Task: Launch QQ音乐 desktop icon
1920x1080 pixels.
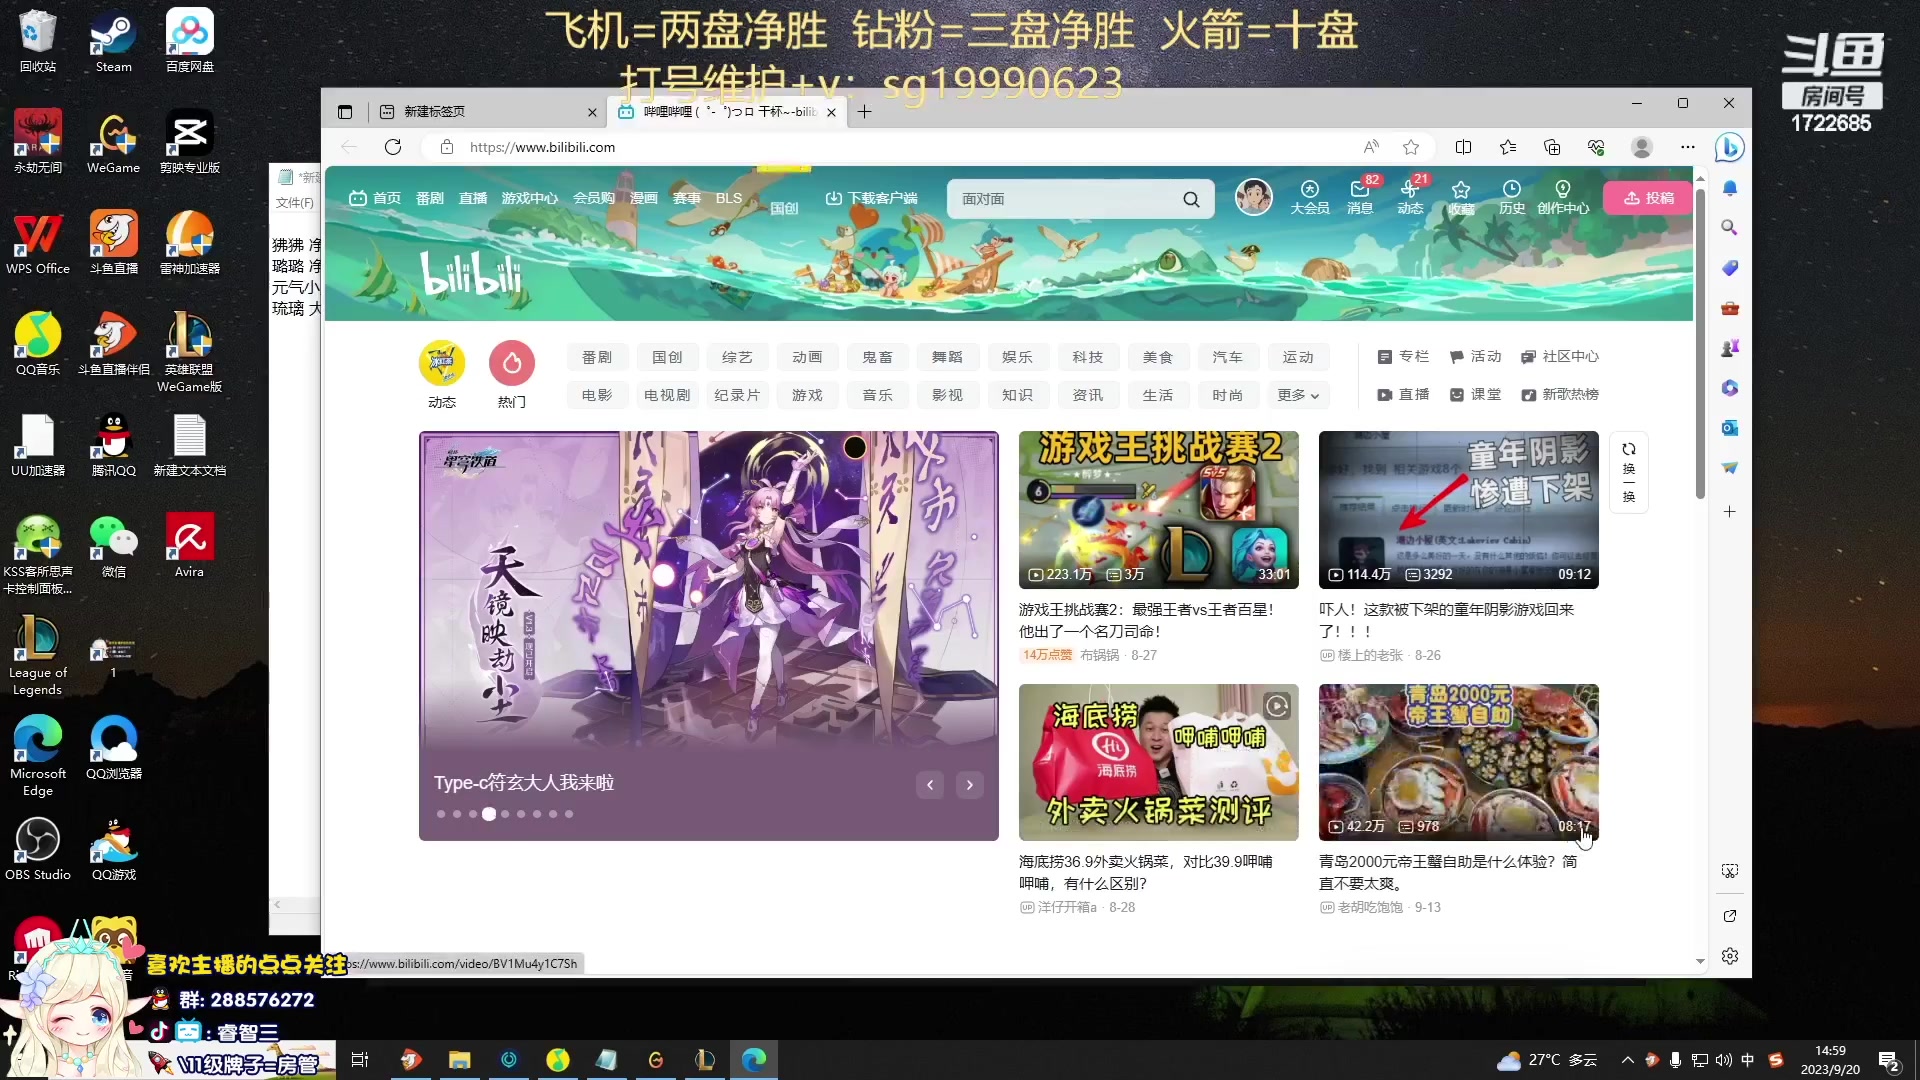Action: pos(38,344)
